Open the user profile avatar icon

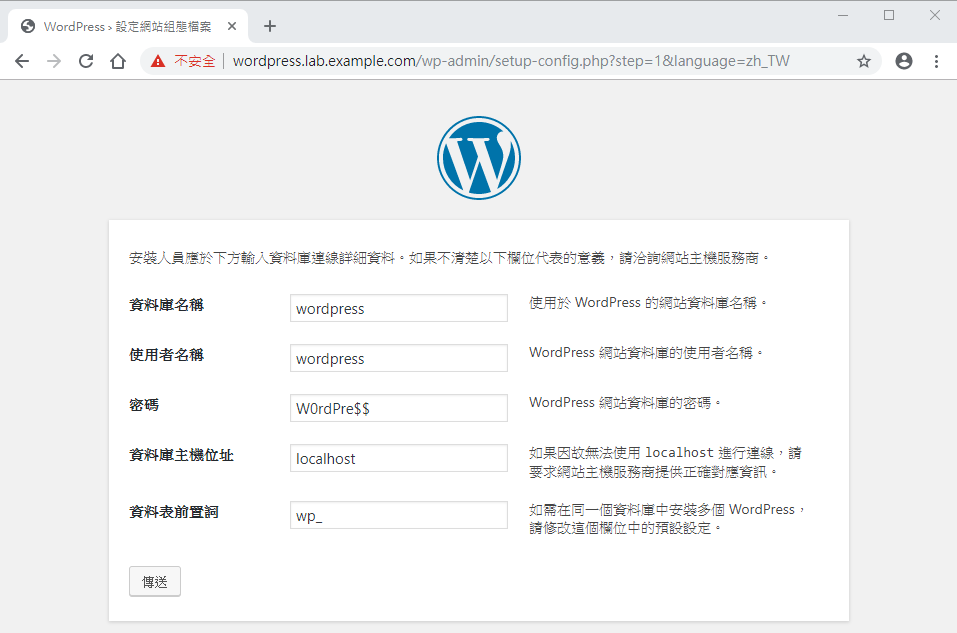coord(904,61)
